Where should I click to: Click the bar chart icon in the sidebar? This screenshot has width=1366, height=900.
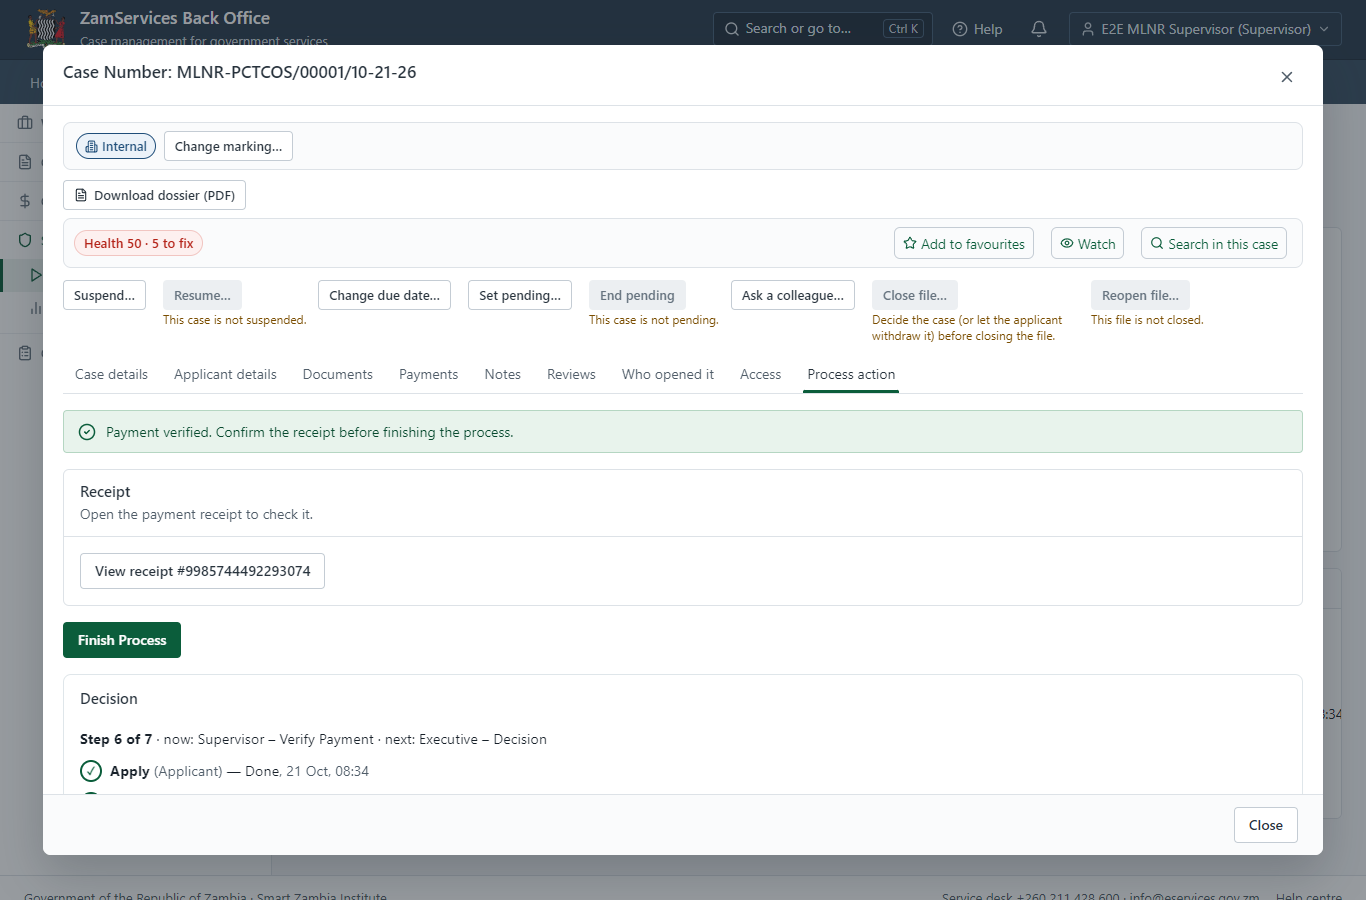(36, 308)
